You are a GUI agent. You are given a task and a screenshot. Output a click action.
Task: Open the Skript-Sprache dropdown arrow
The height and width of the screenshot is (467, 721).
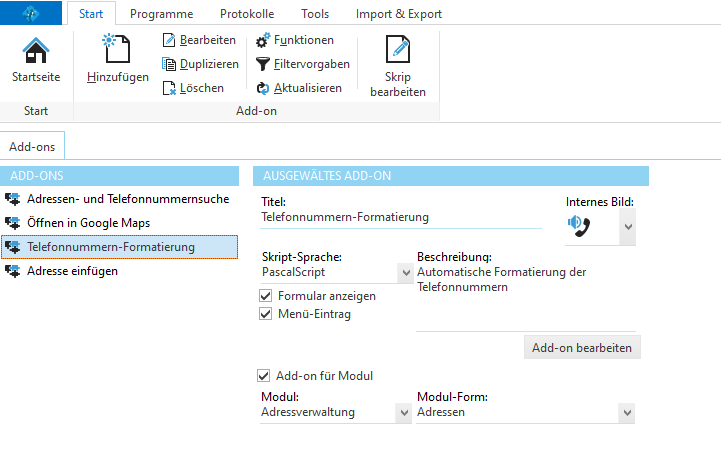(406, 273)
